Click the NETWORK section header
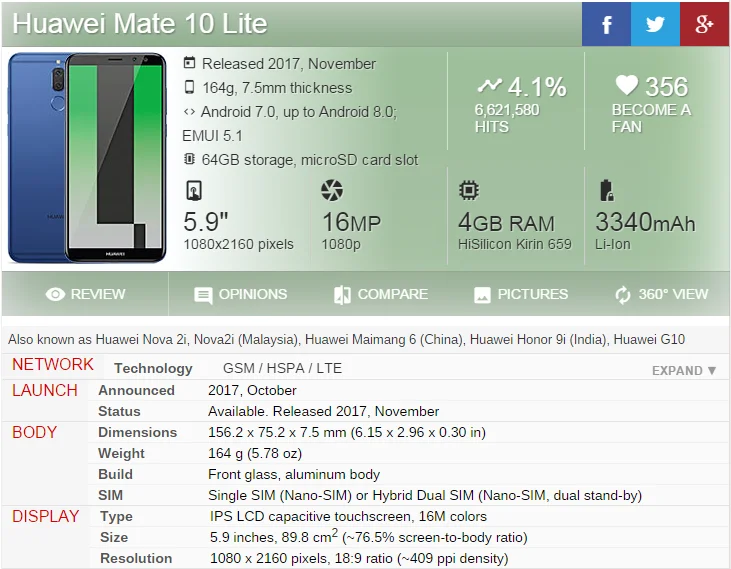This screenshot has width=731, height=569. pos(53,364)
